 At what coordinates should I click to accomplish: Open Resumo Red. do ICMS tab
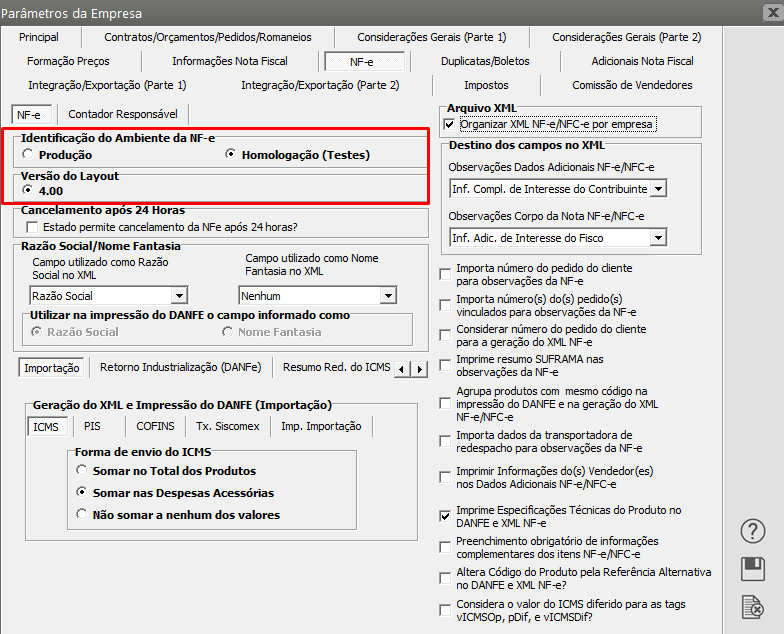tap(336, 367)
